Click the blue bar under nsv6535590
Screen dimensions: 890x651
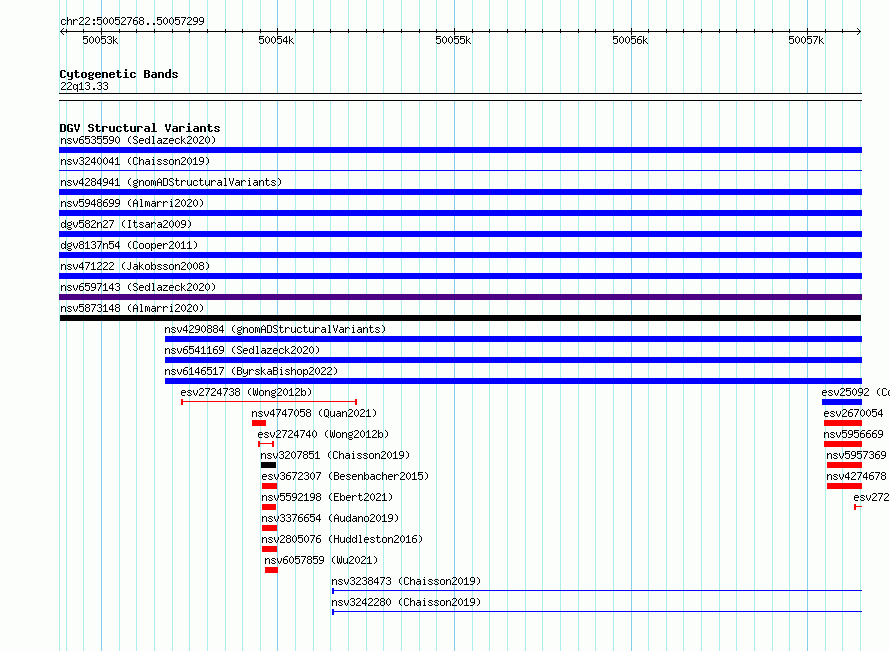[460, 150]
